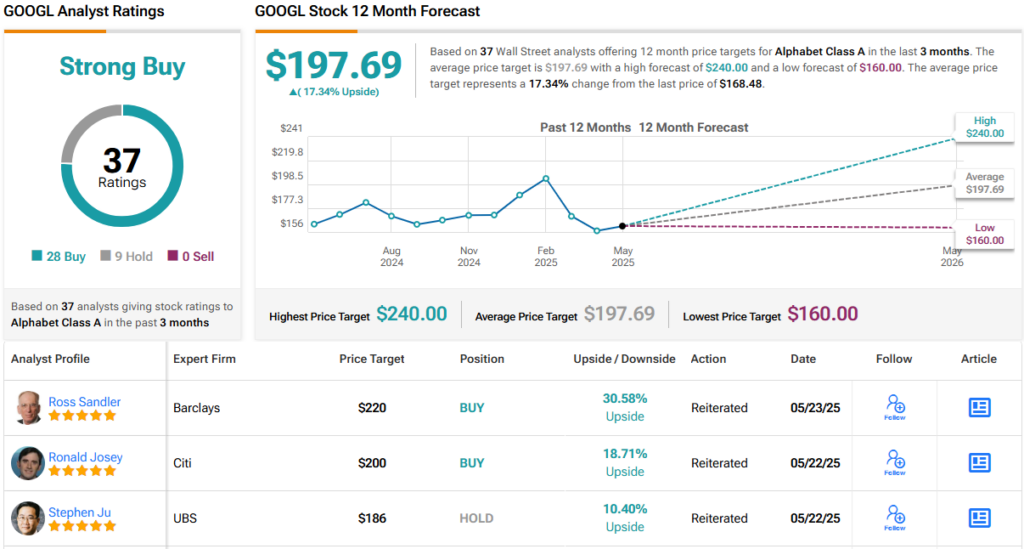Click the $220 price target cell

372,408
